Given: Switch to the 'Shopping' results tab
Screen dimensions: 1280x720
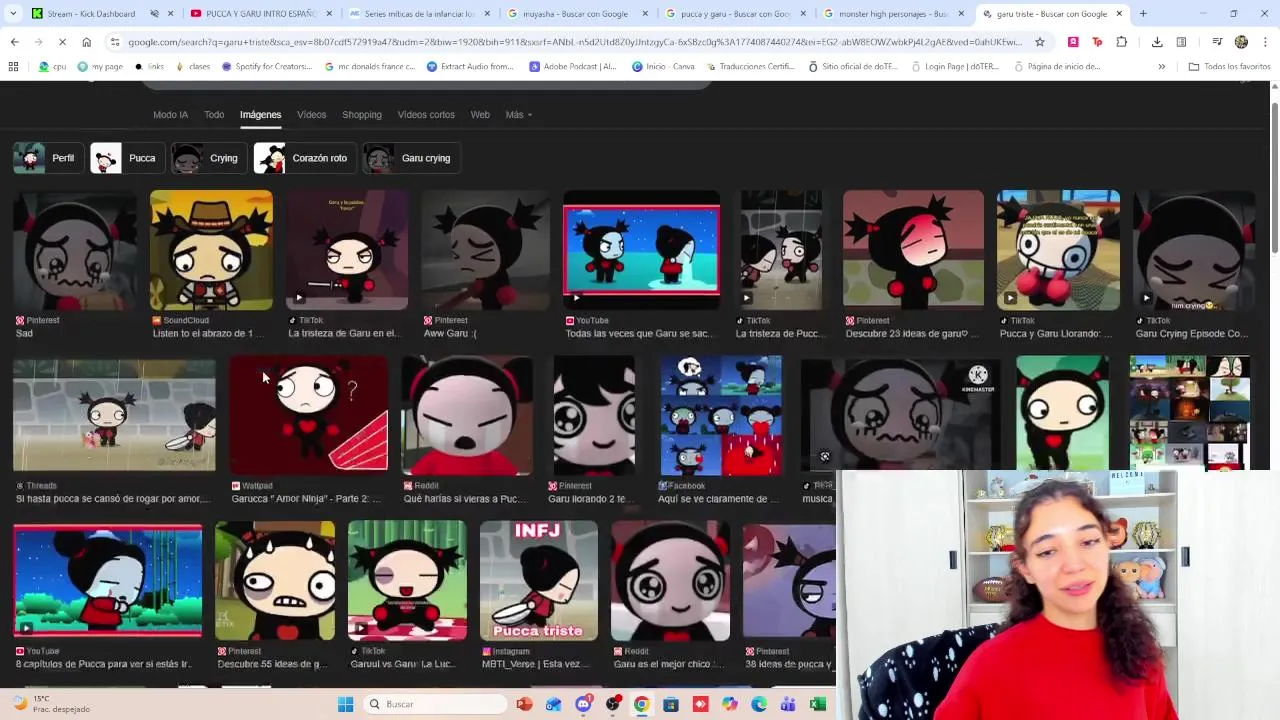Looking at the screenshot, I should (x=362, y=115).
